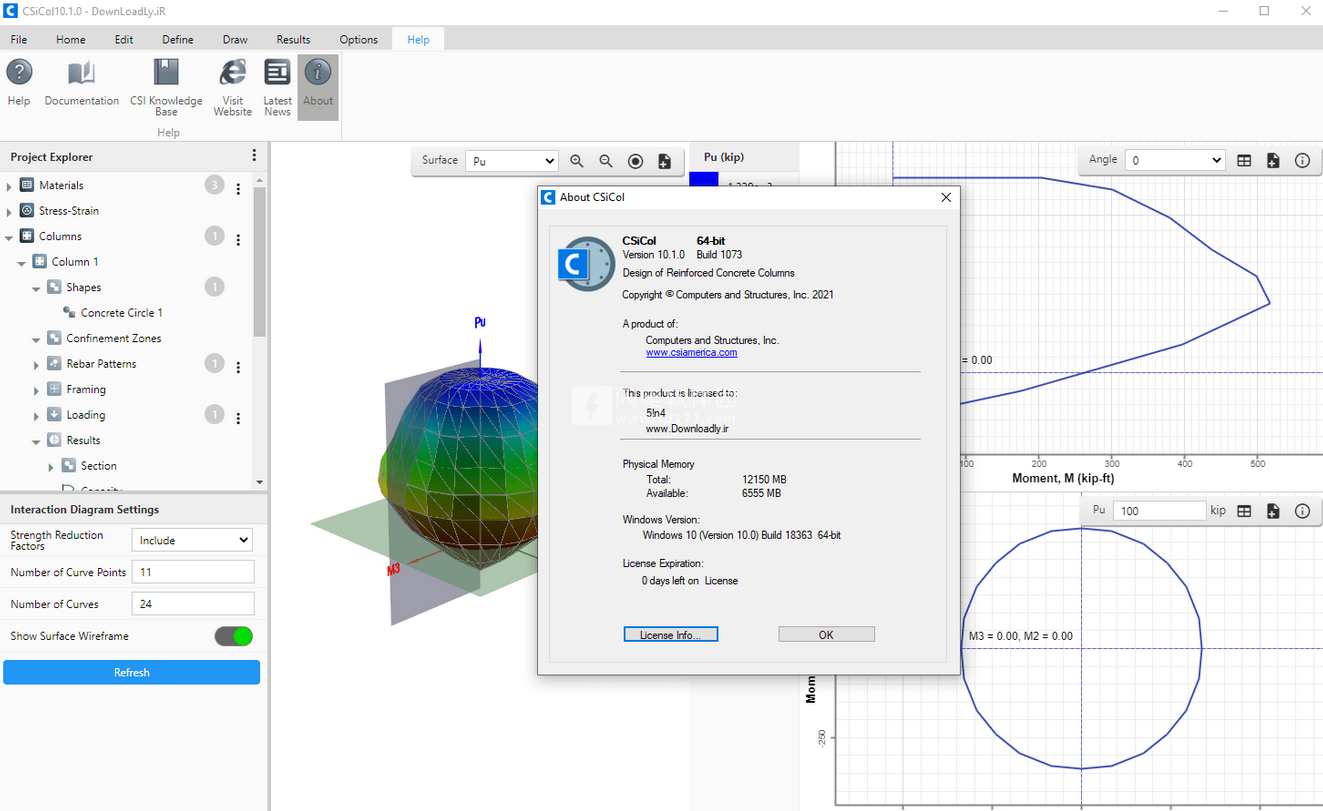Switch to the Results tab
The image size is (1323, 811).
click(x=293, y=40)
